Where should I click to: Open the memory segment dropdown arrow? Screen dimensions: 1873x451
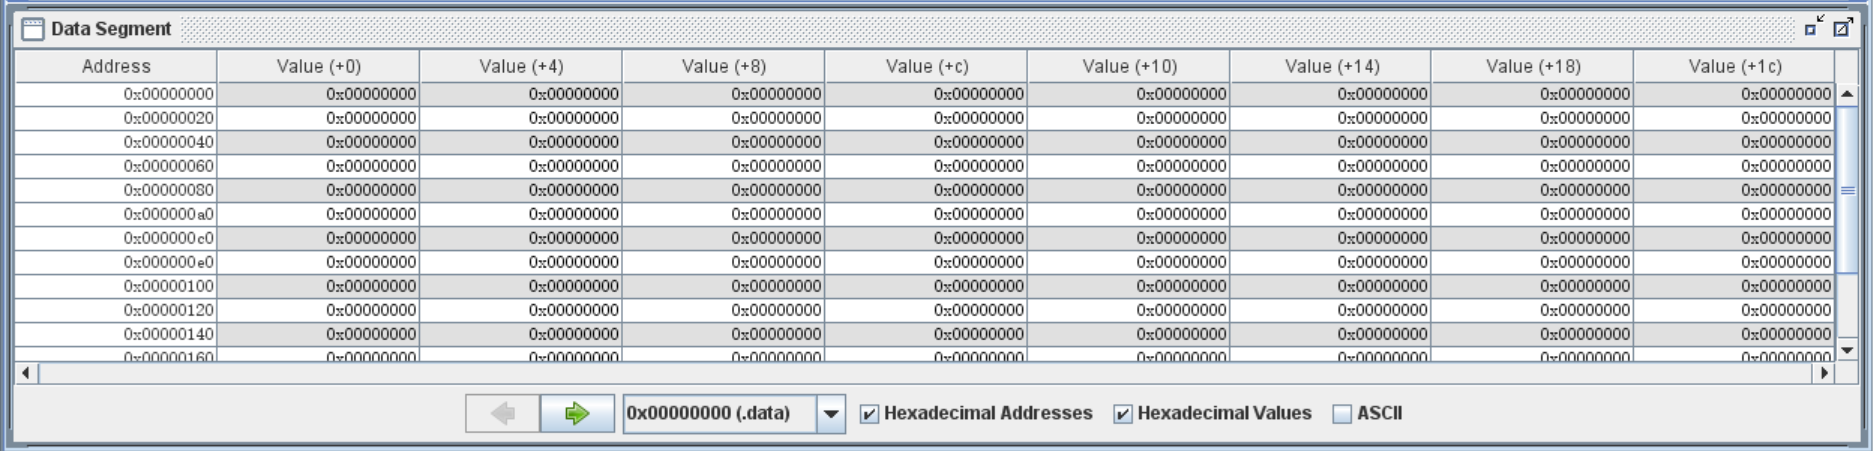click(x=831, y=414)
